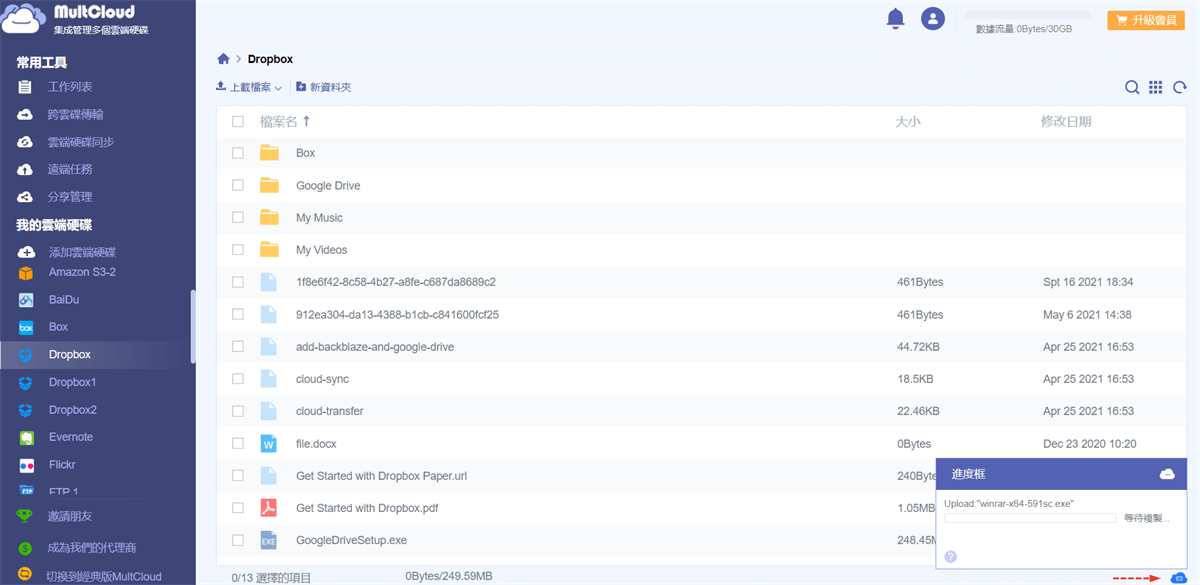
Task: Open the notifications bell
Action: point(895,18)
